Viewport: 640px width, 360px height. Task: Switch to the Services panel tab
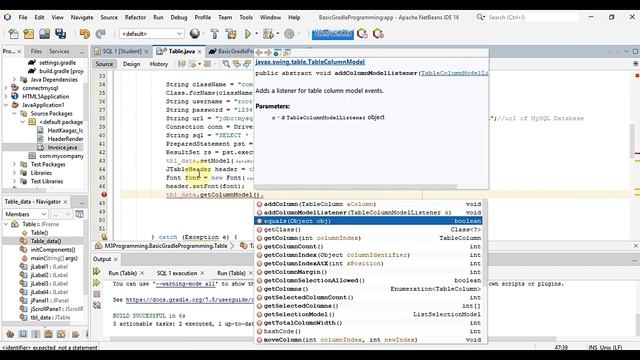pyautogui.click(x=59, y=51)
